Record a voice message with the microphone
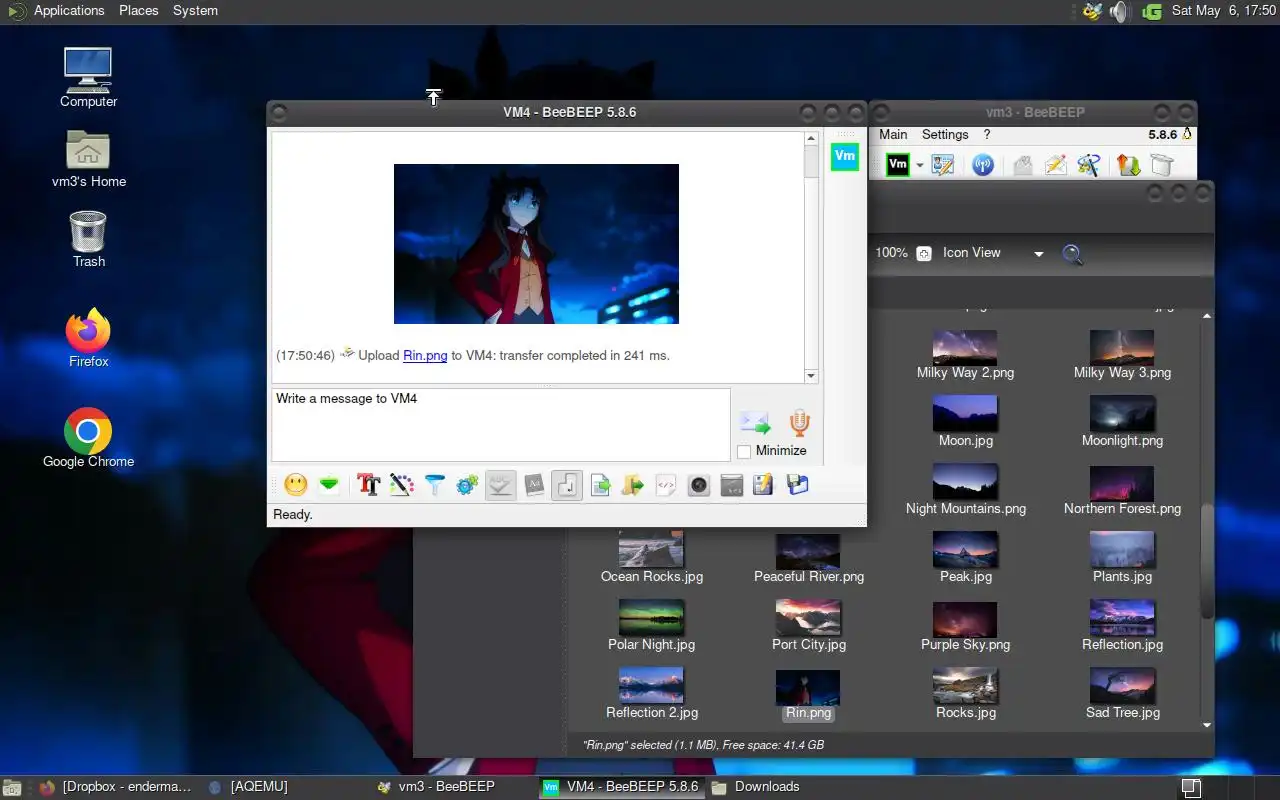1280x800 pixels. click(x=798, y=423)
